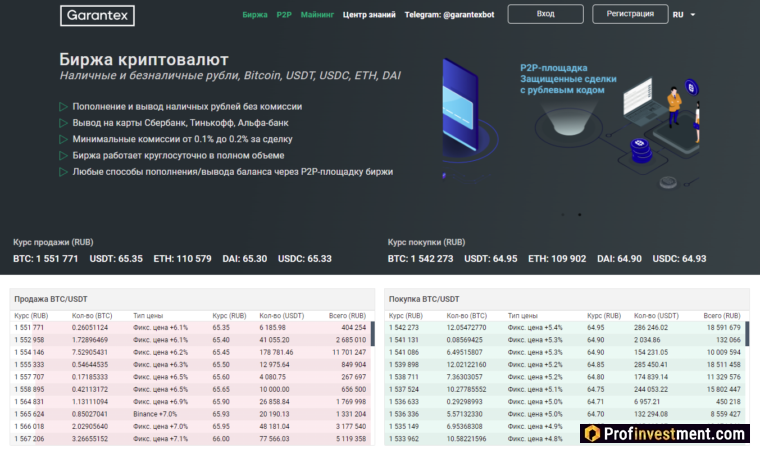This screenshot has width=760, height=453.
Task: Click the USDT: 64.95 buy rate
Action: click(x=491, y=259)
